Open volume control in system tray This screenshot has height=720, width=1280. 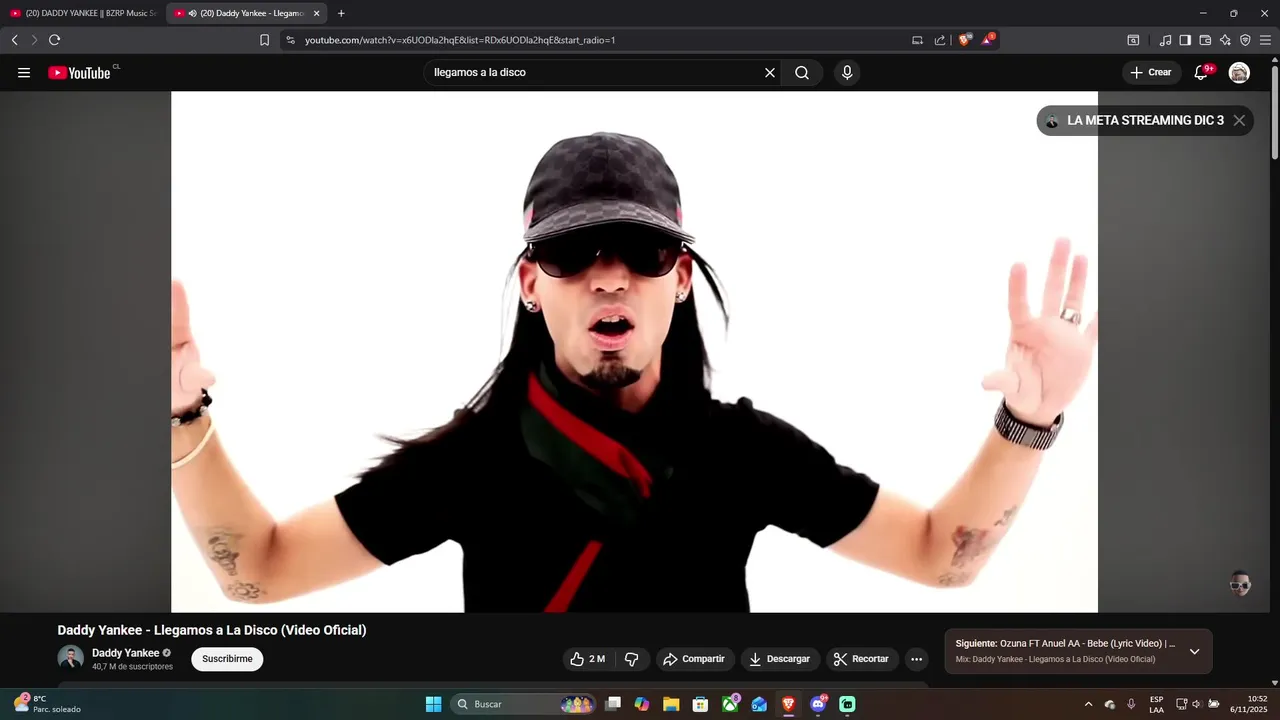pos(1196,704)
